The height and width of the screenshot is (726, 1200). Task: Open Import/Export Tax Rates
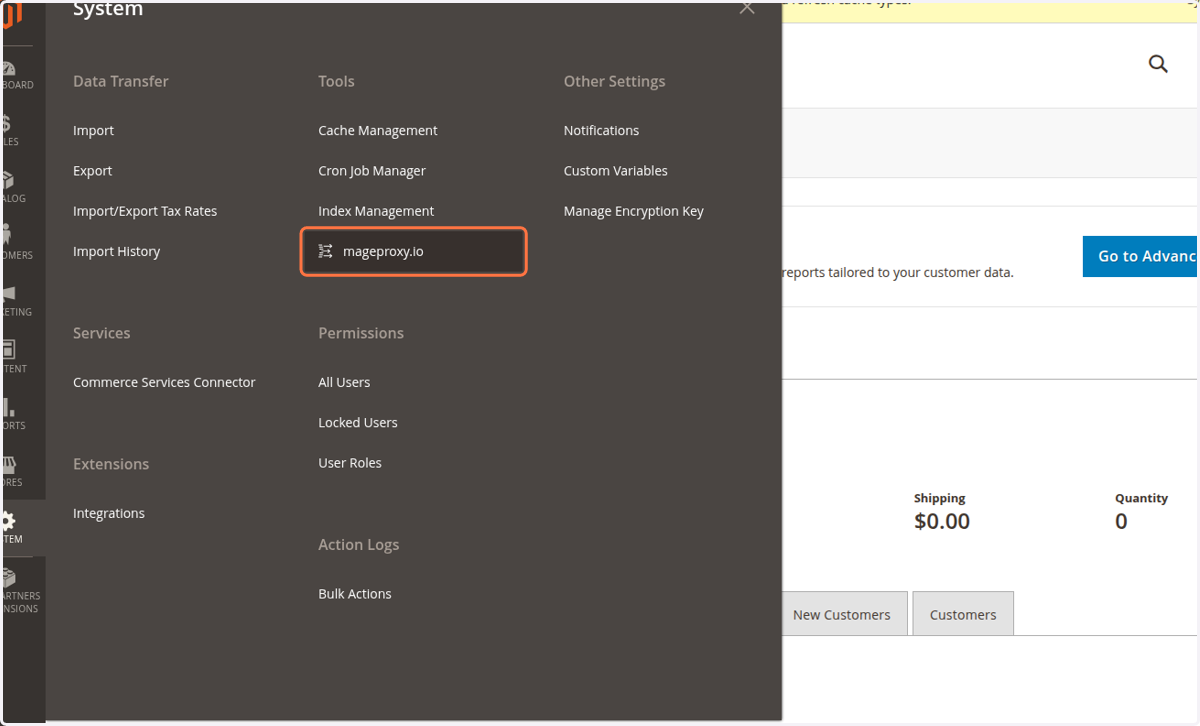[145, 211]
